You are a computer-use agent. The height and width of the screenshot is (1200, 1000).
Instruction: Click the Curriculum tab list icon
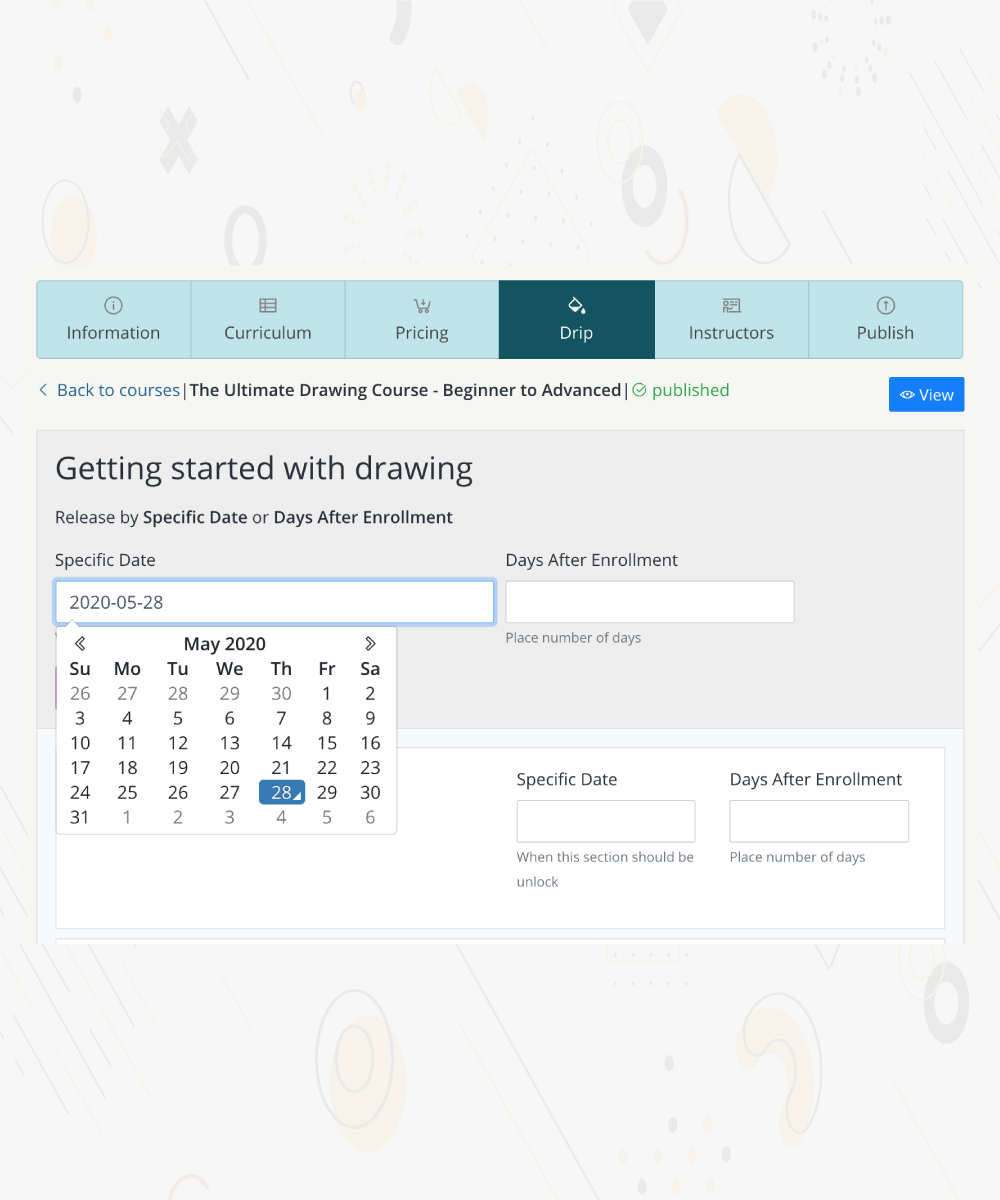tap(268, 305)
